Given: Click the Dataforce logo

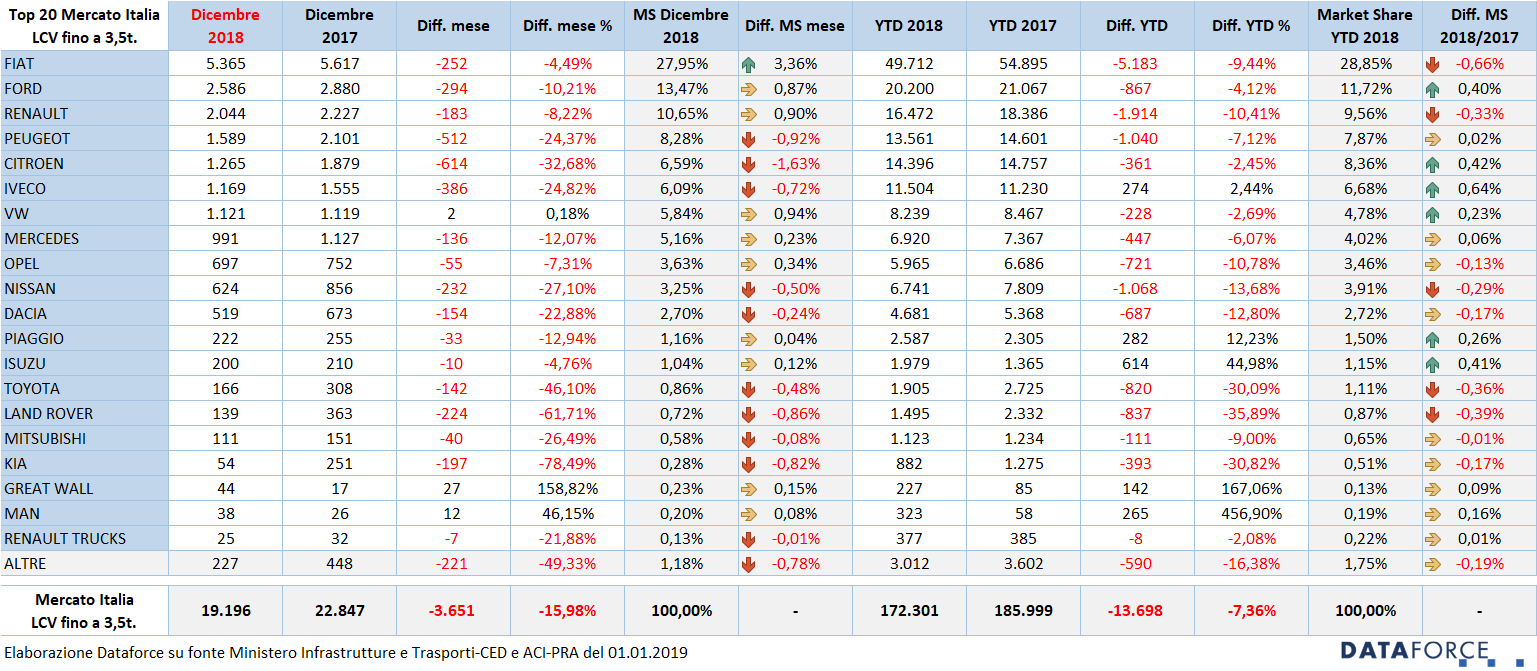Looking at the screenshot, I should coord(1431,651).
